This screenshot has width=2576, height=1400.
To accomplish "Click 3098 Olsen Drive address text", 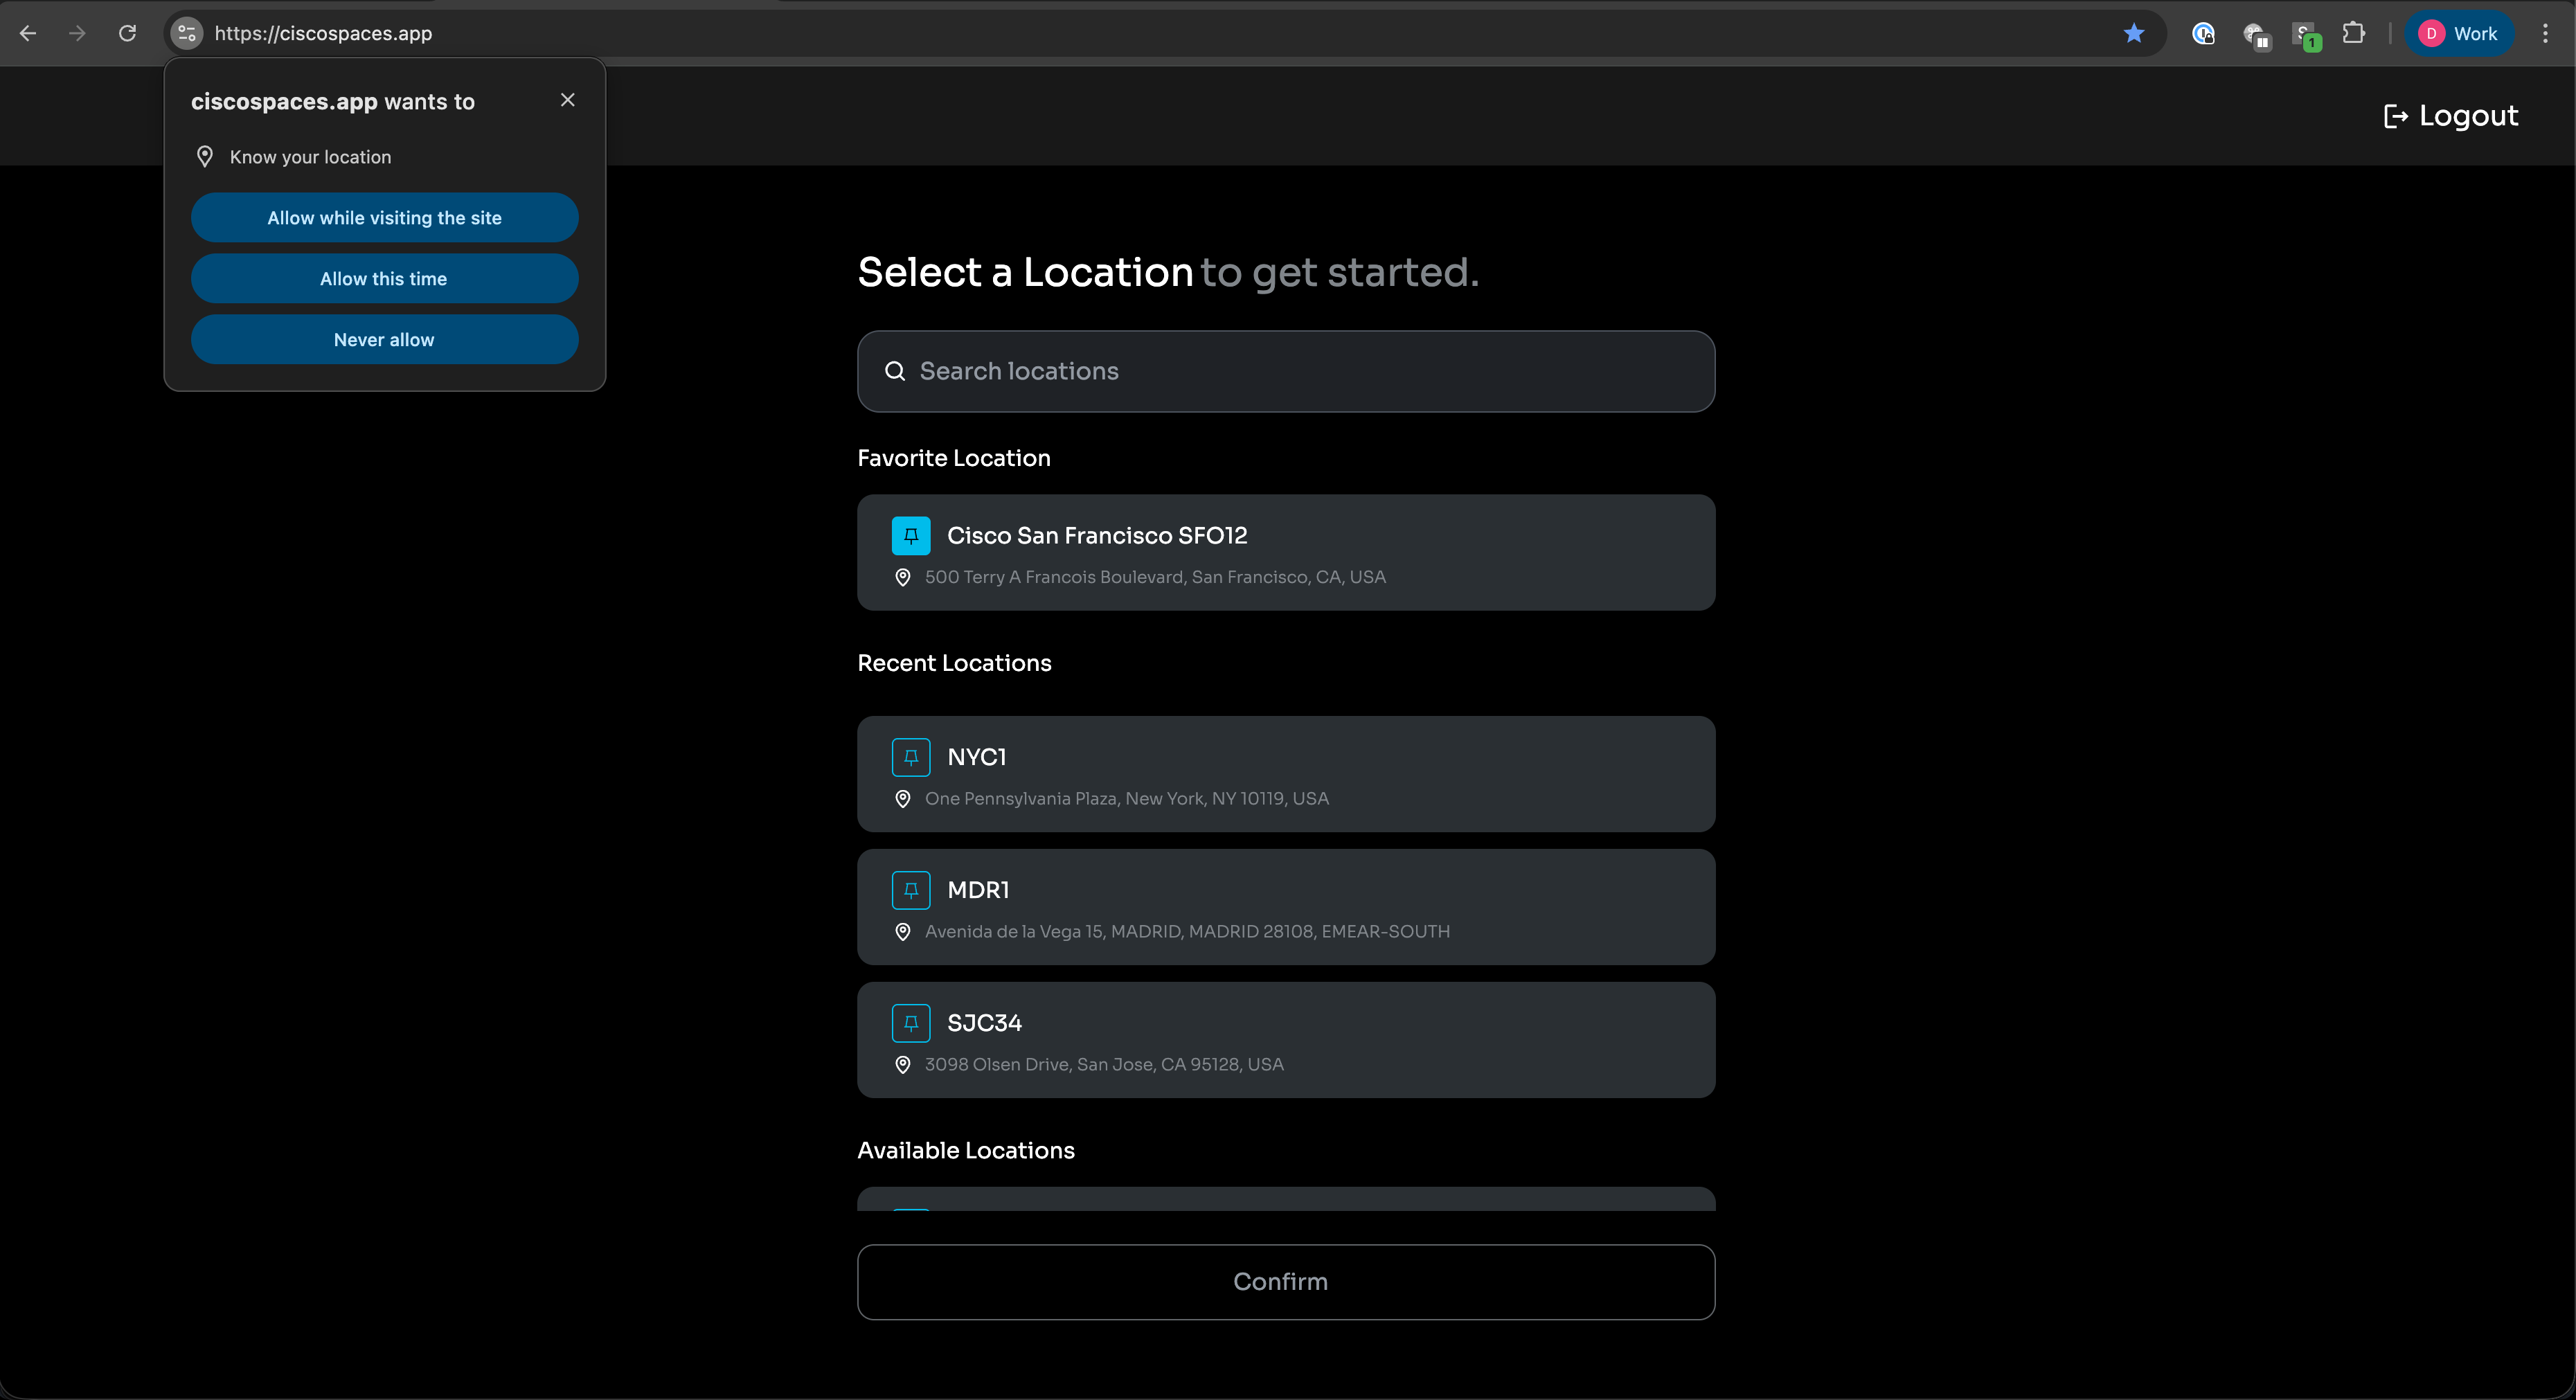I will [1104, 1064].
